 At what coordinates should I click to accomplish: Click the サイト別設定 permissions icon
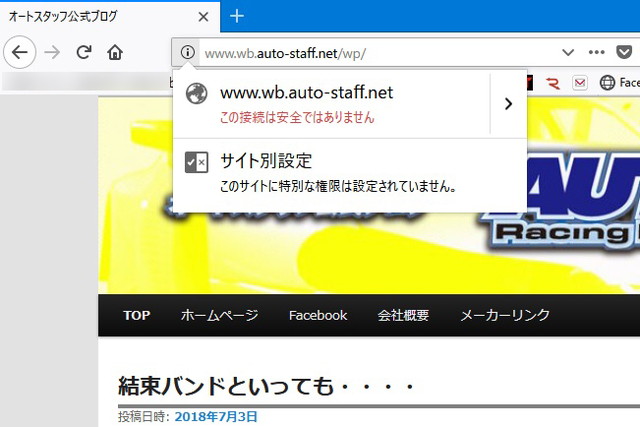(x=196, y=162)
